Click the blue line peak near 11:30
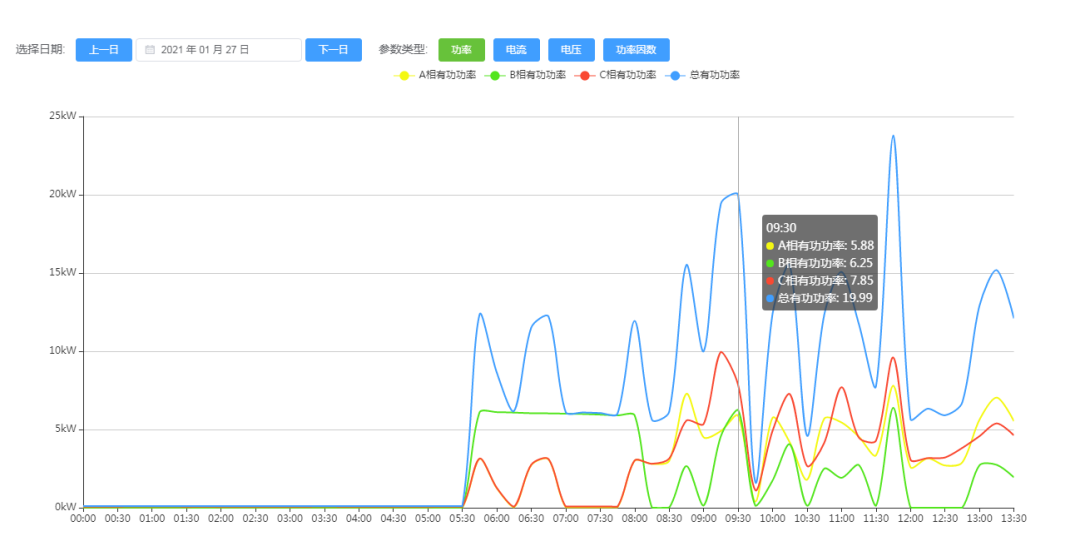 click(x=893, y=136)
